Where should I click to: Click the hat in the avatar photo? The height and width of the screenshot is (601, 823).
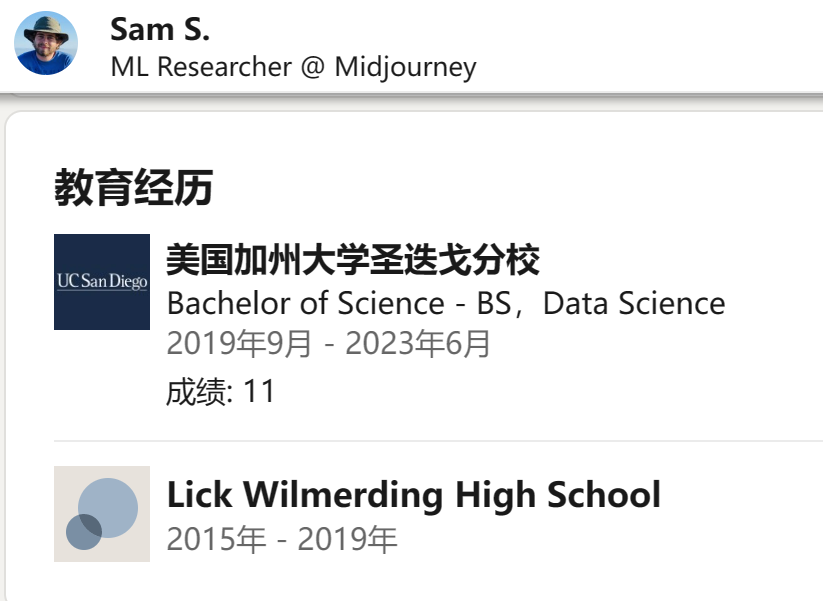pos(46,30)
